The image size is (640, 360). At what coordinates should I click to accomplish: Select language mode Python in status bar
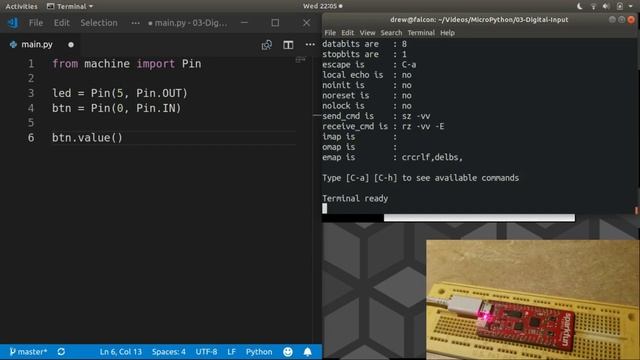(x=259, y=351)
